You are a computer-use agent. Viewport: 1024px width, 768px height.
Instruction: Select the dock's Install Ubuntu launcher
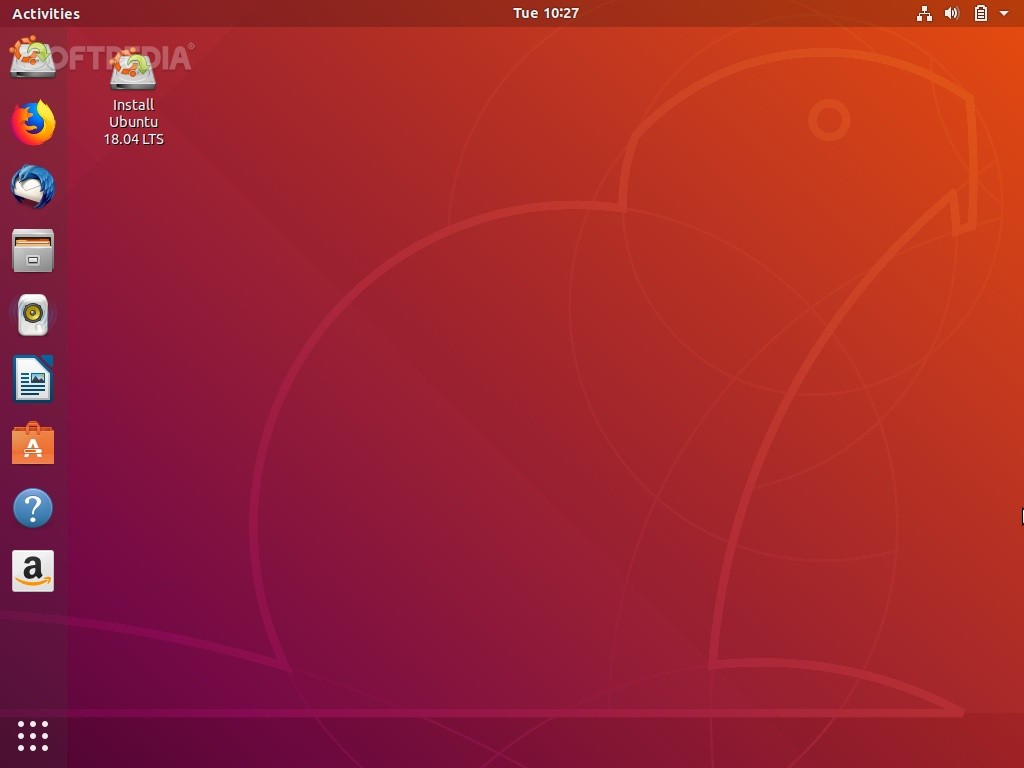pyautogui.click(x=33, y=58)
